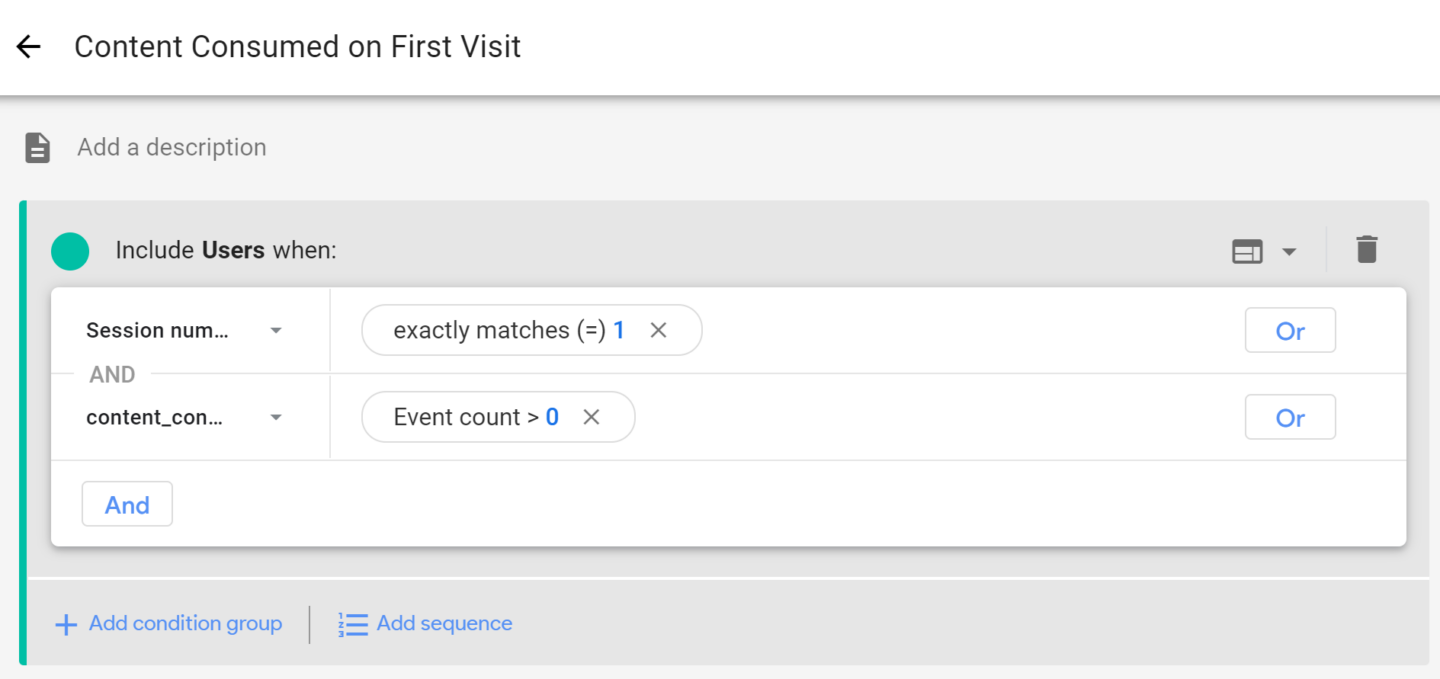Click Or next to the Event count condition
Image resolution: width=1440 pixels, height=679 pixels.
coord(1290,417)
